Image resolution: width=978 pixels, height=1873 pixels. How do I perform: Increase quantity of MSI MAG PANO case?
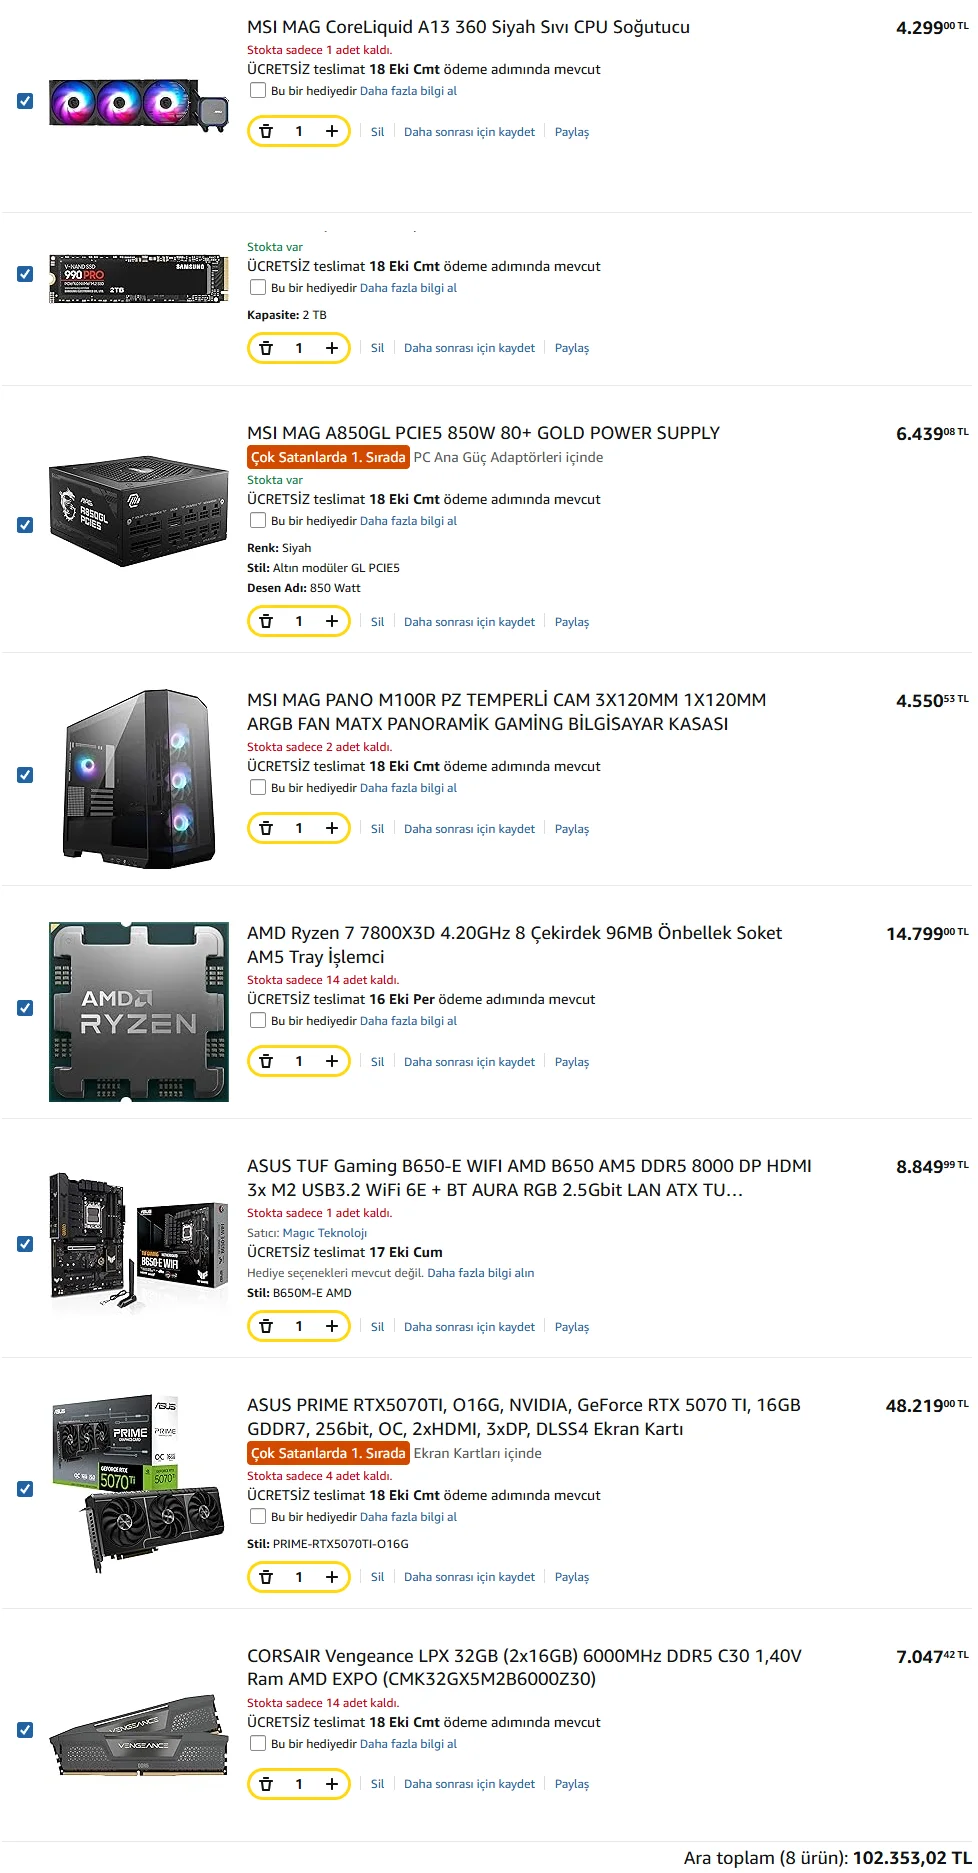pyautogui.click(x=332, y=828)
